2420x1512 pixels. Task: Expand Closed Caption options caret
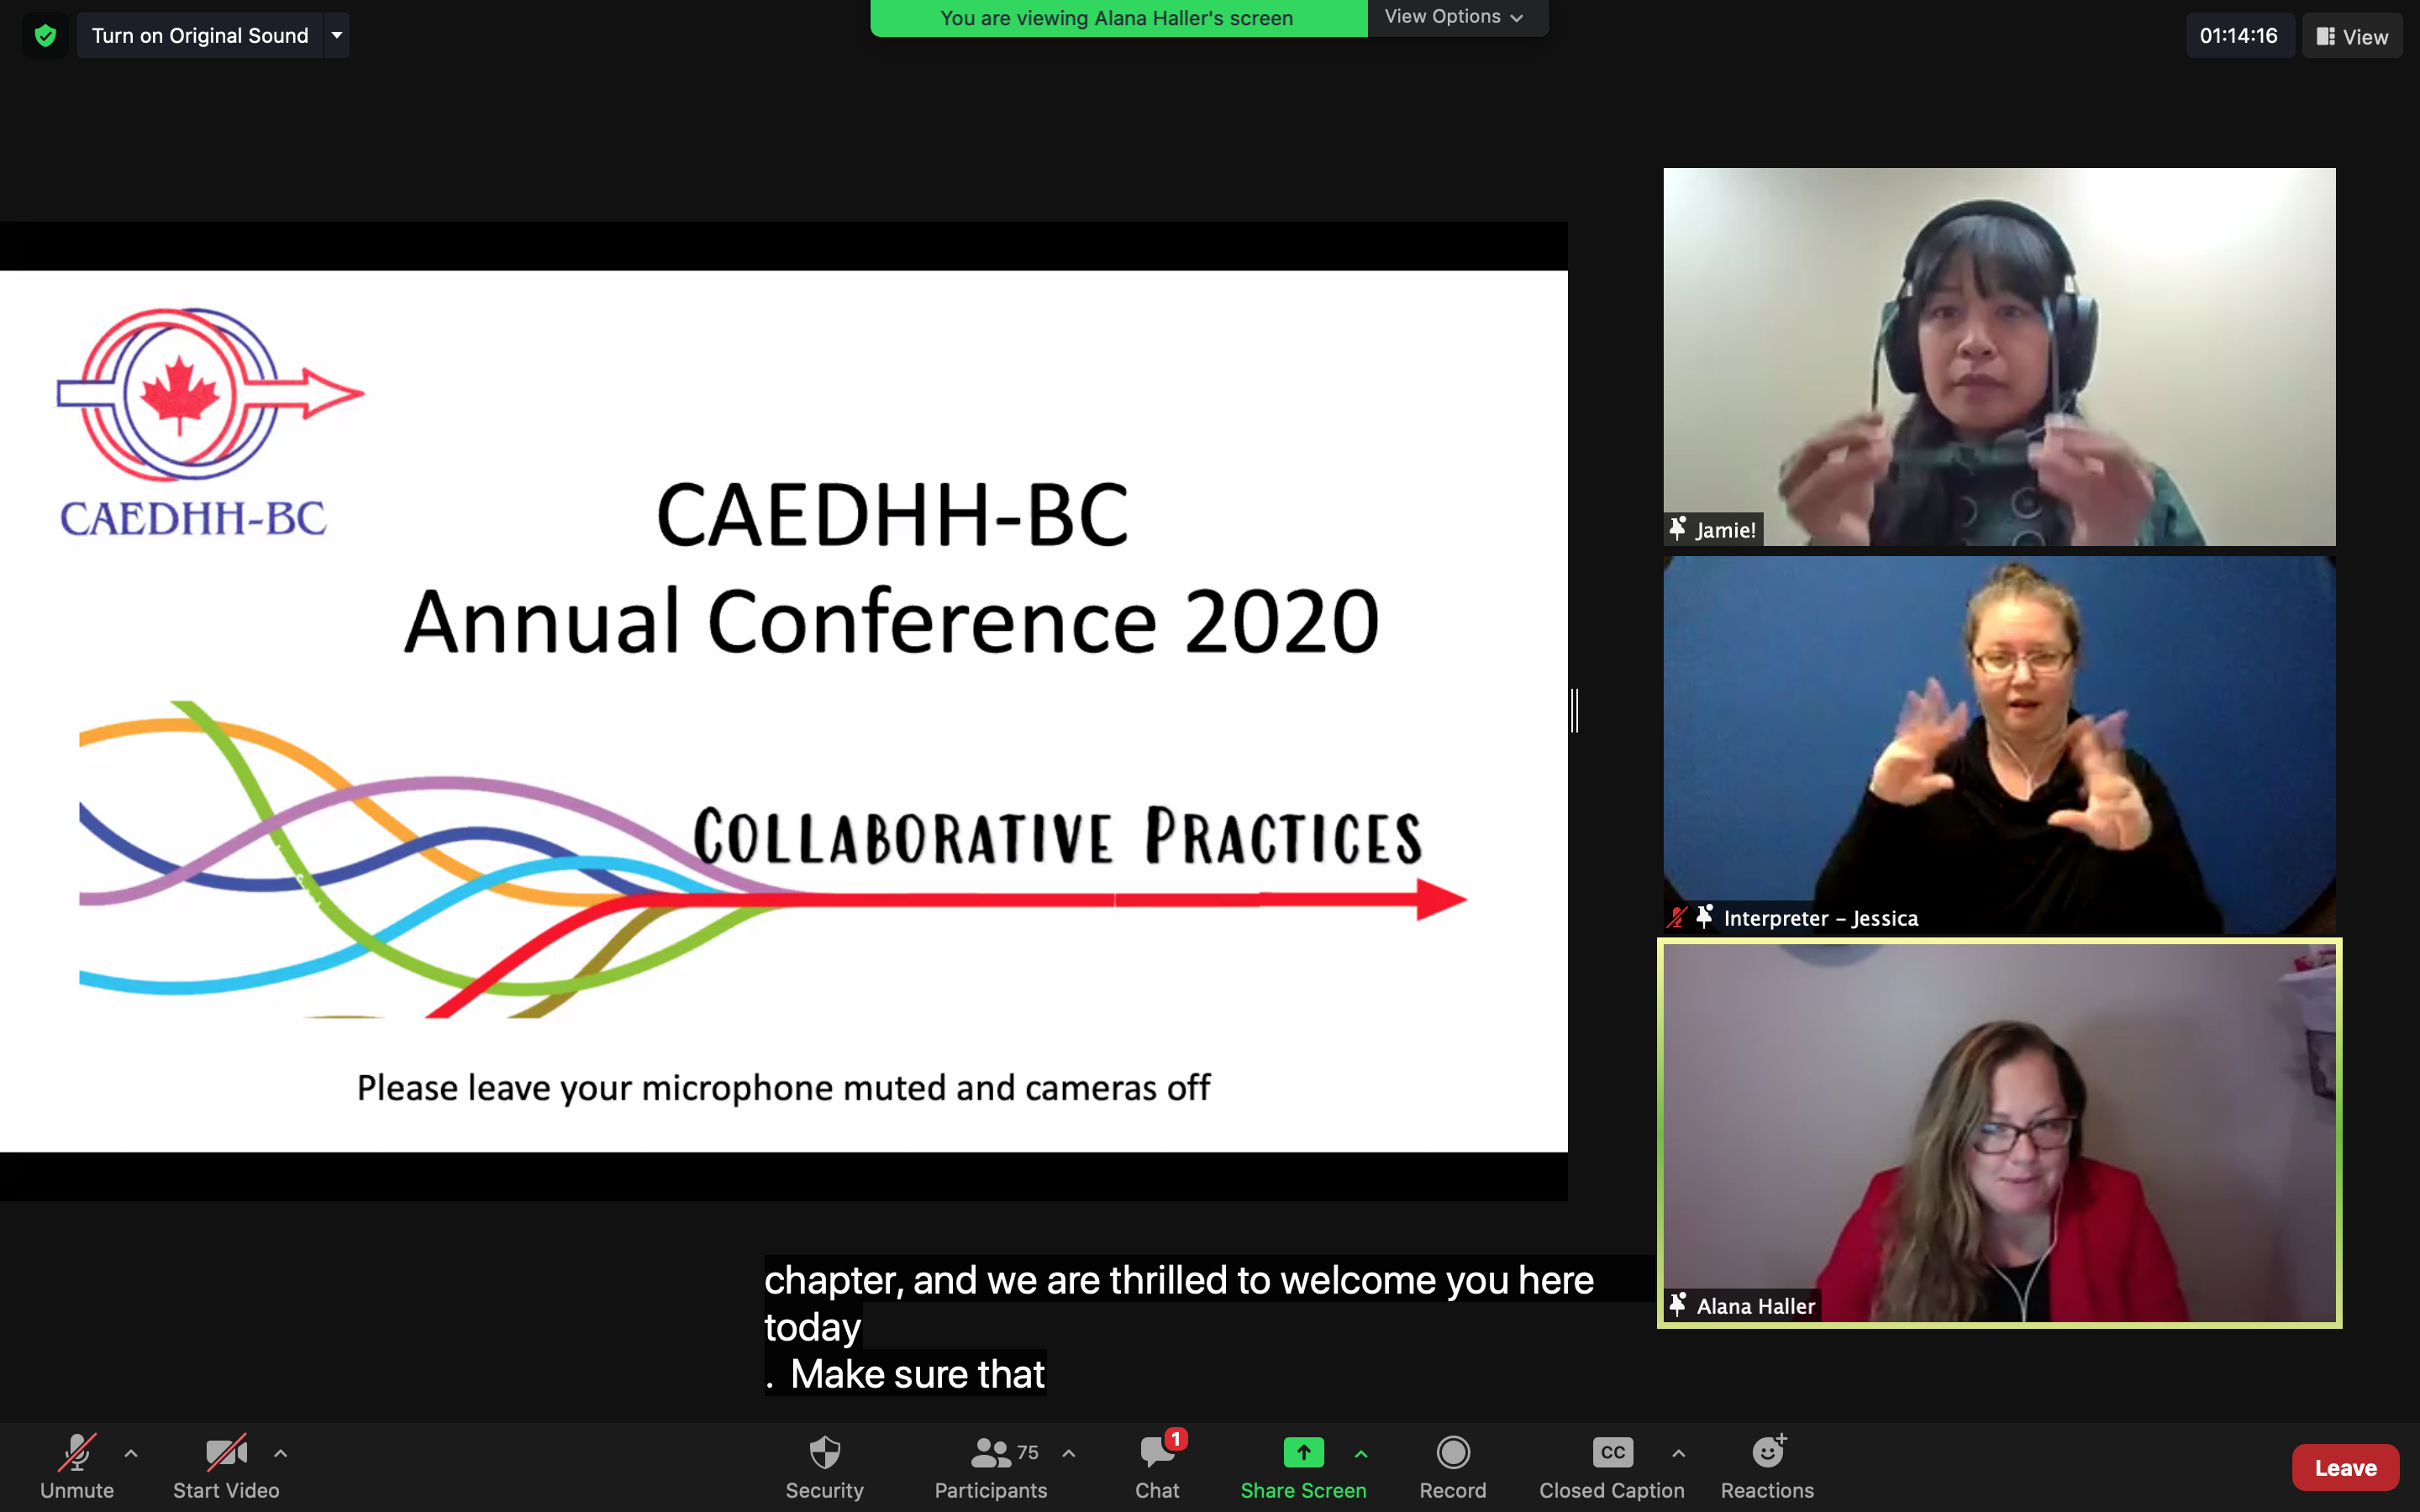(x=1679, y=1453)
